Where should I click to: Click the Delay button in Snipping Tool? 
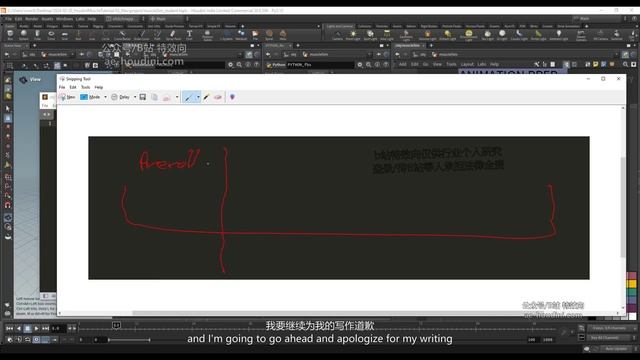(120, 97)
